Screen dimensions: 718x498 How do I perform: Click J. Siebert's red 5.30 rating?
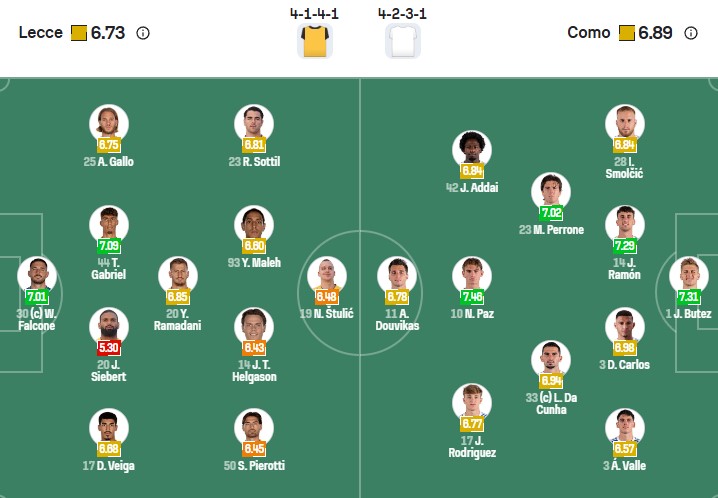109,348
